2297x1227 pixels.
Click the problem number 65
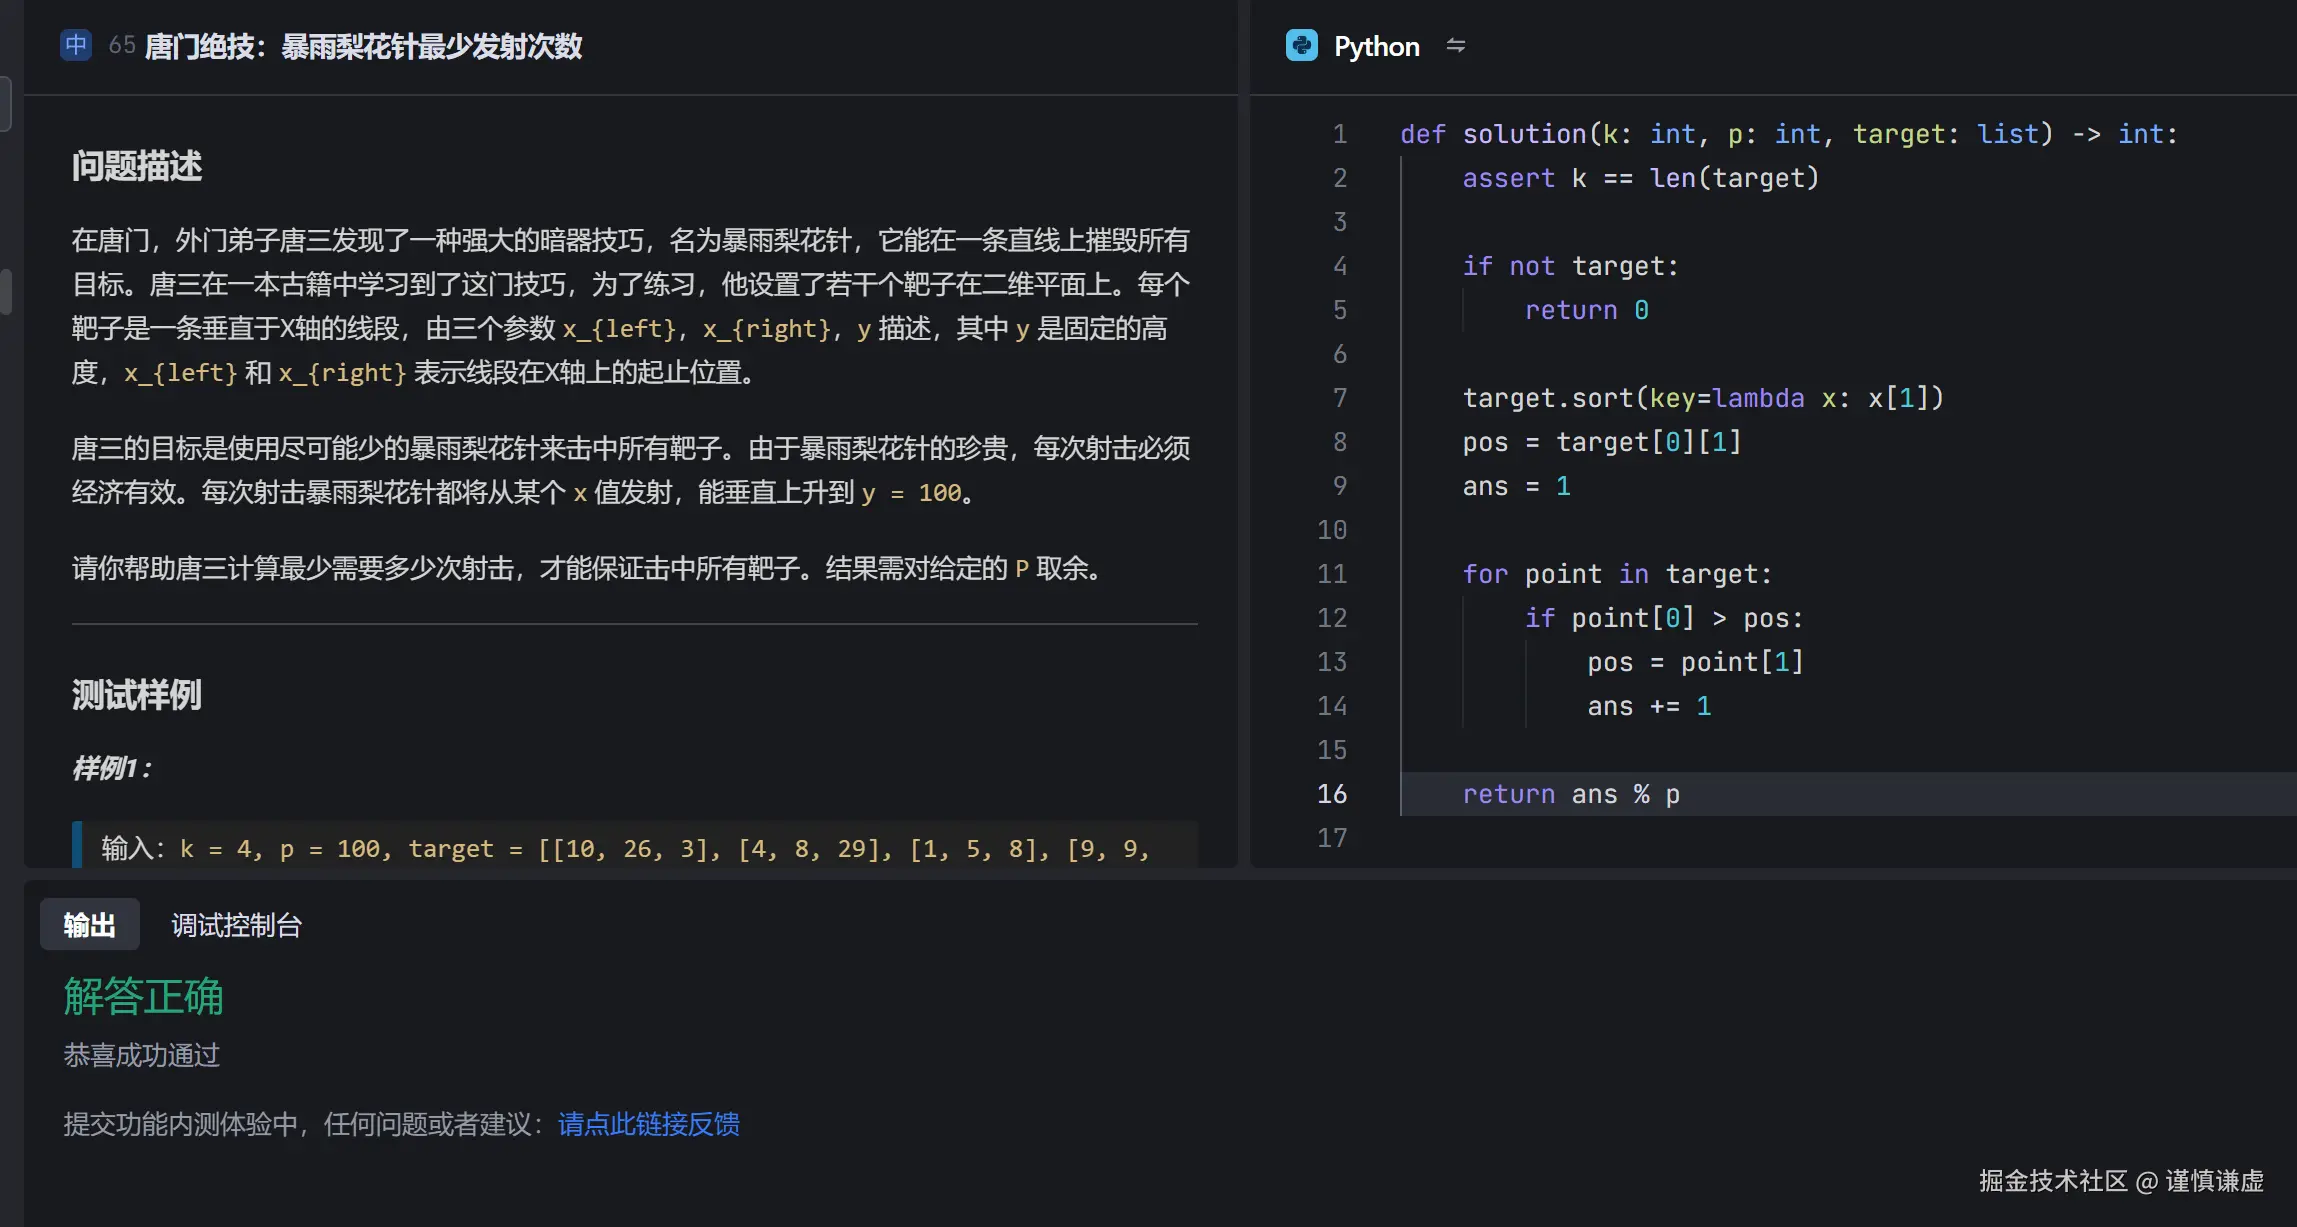coord(120,45)
